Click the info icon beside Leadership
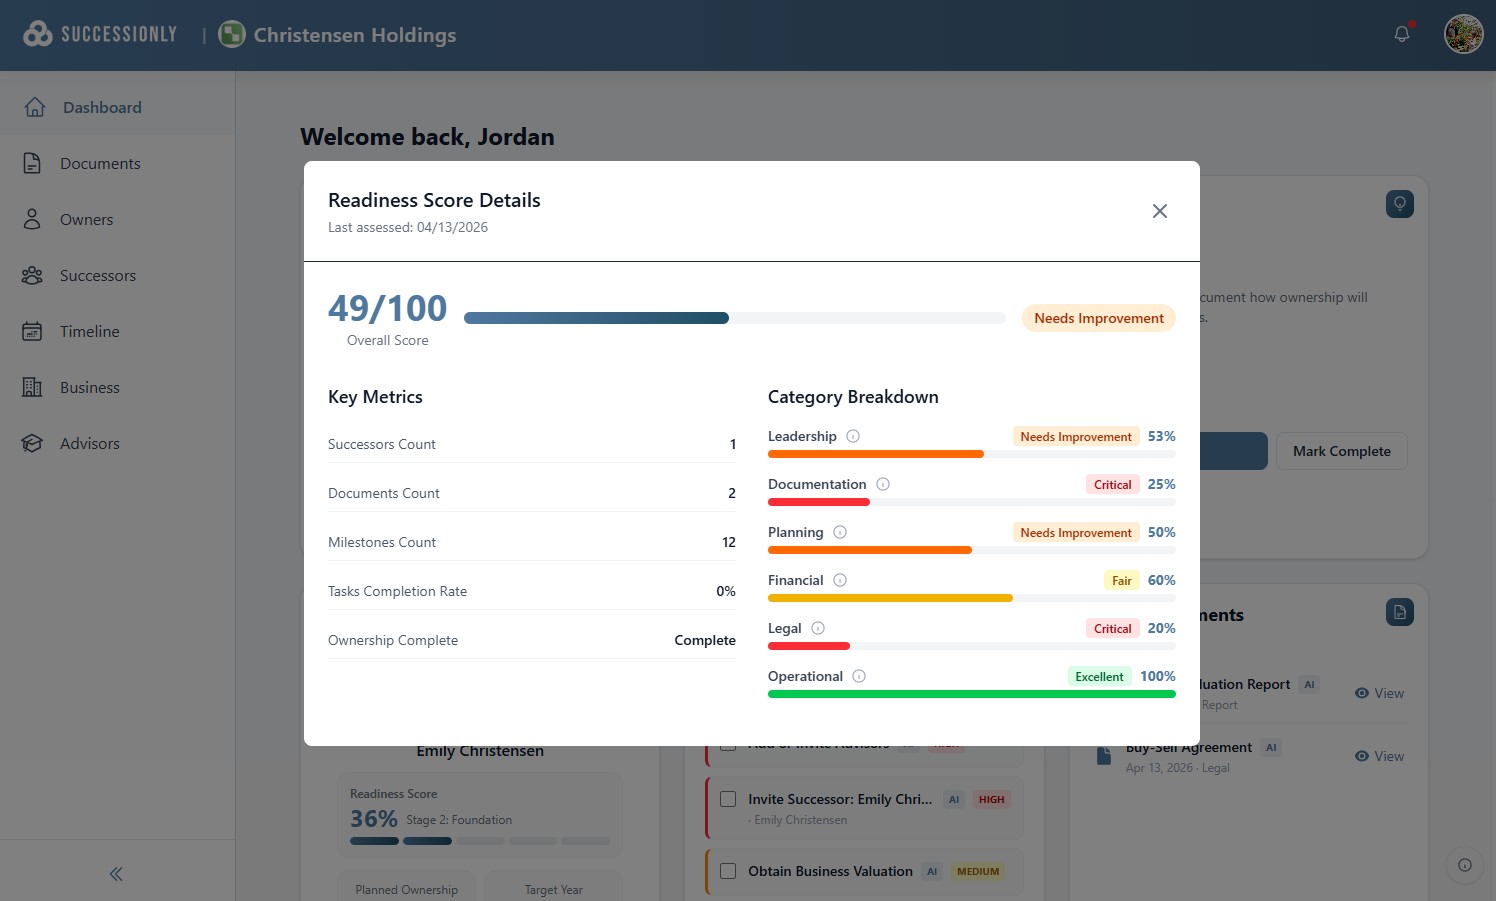Screen dimensions: 1496x901 [x=853, y=435]
